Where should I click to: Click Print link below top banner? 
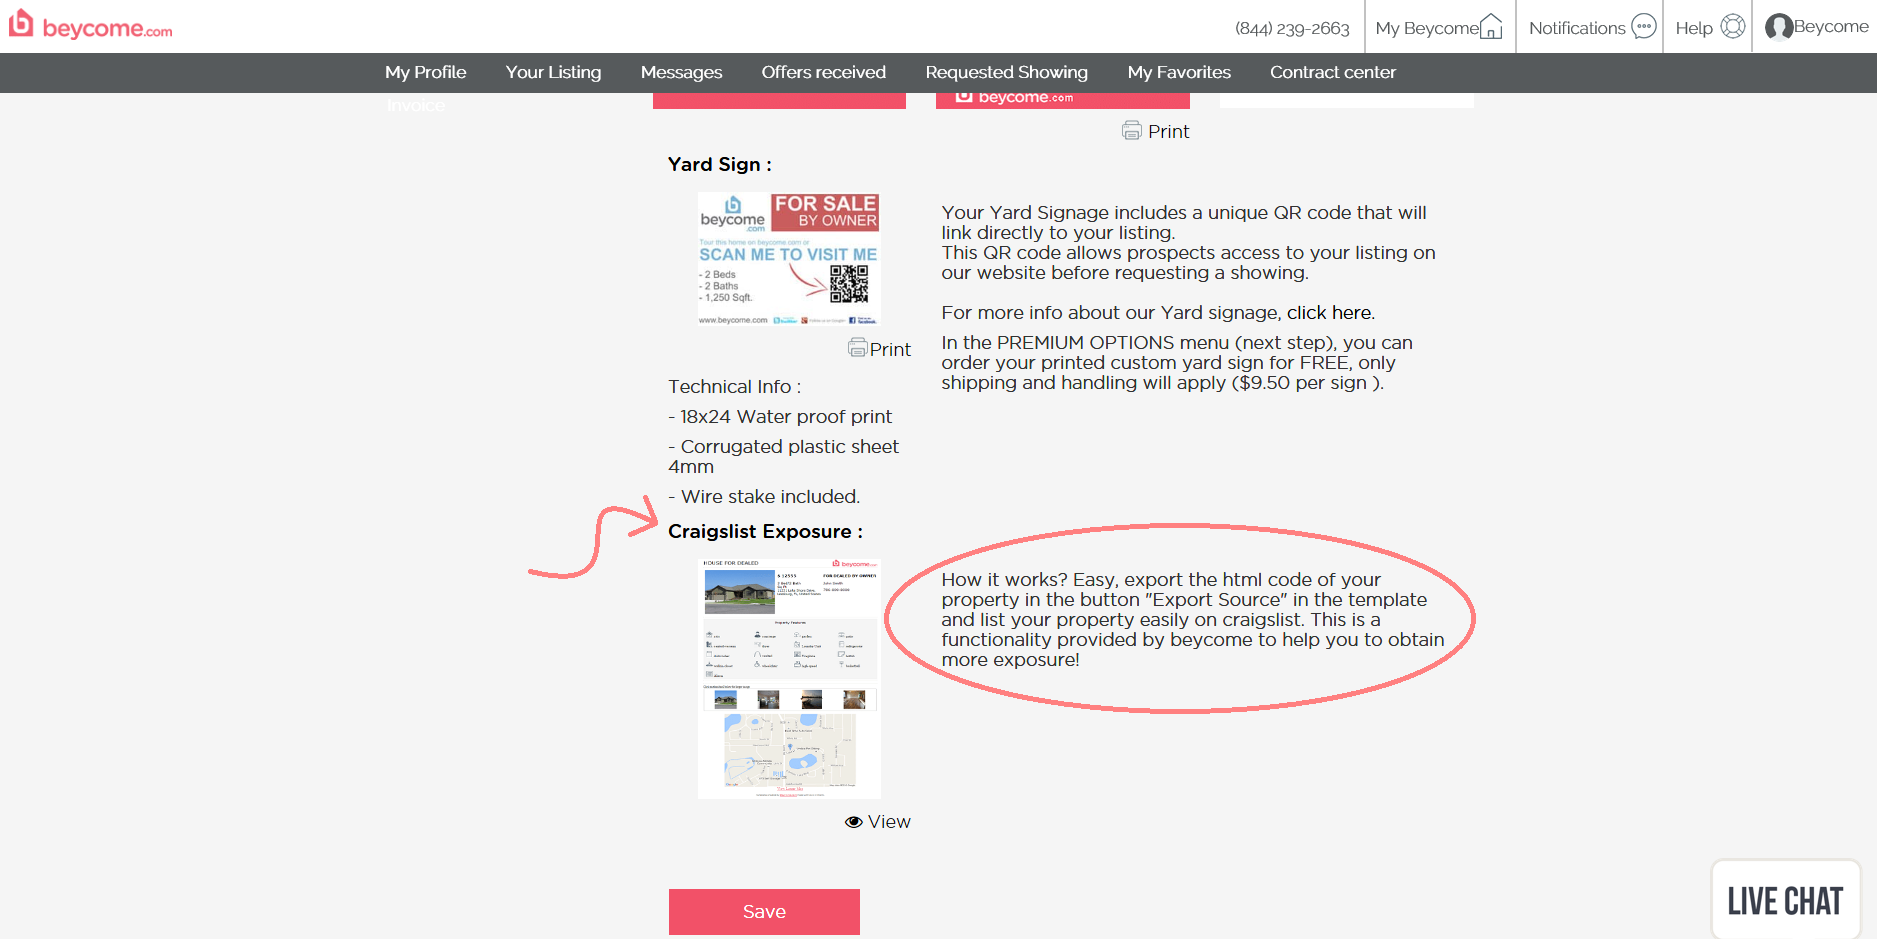(1169, 131)
